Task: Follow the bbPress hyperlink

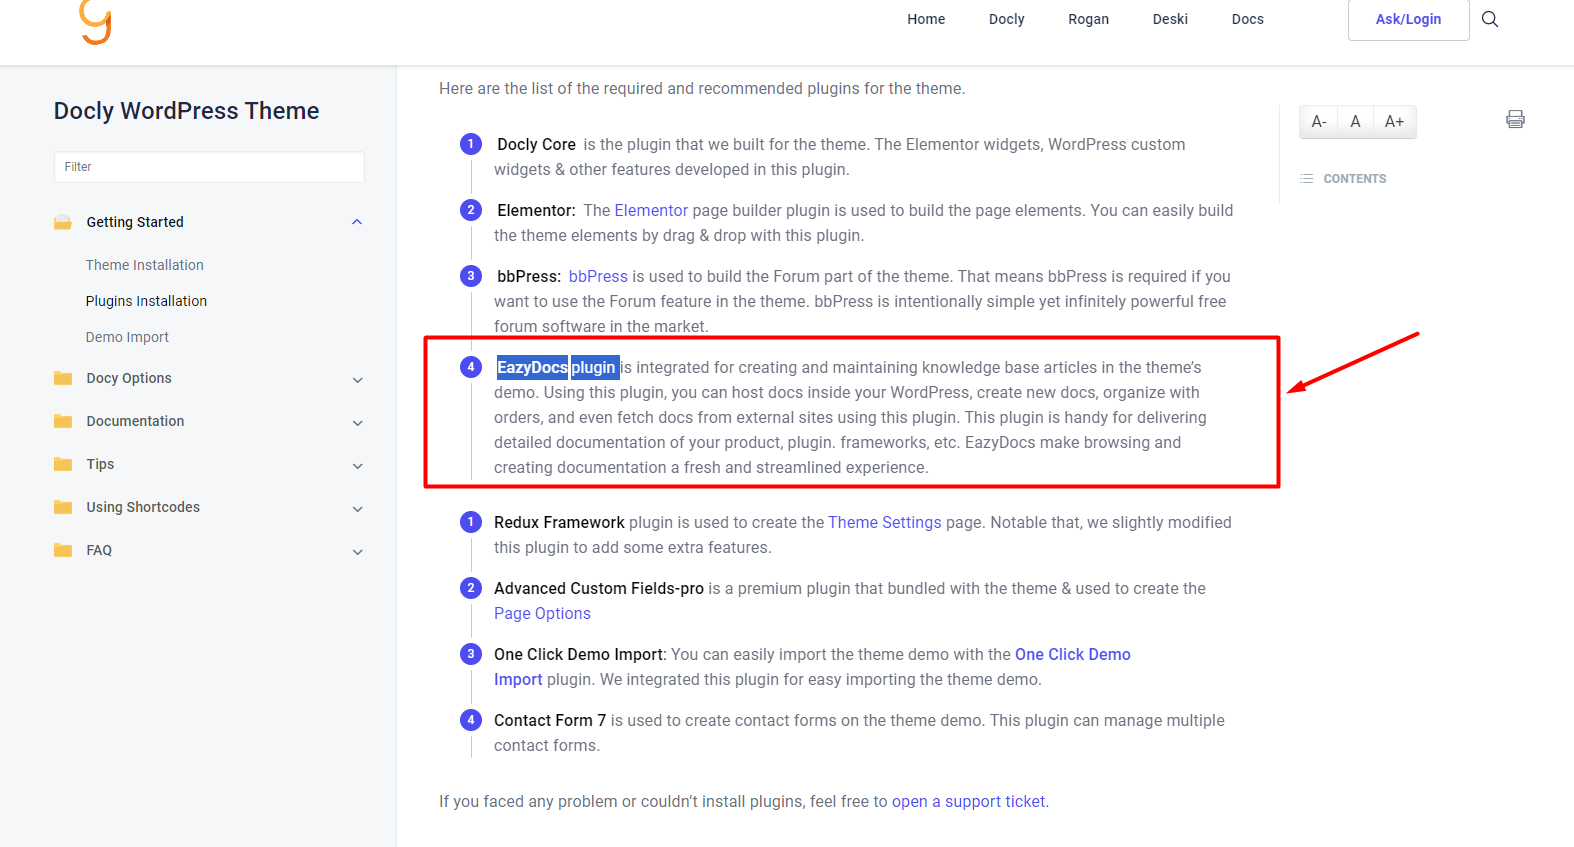Action: coord(598,276)
